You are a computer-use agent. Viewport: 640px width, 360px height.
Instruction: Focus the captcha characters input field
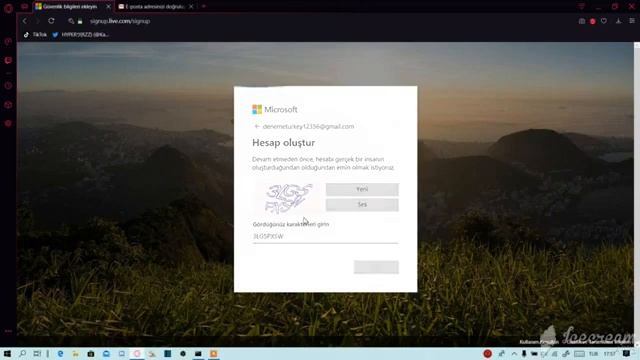(325, 236)
